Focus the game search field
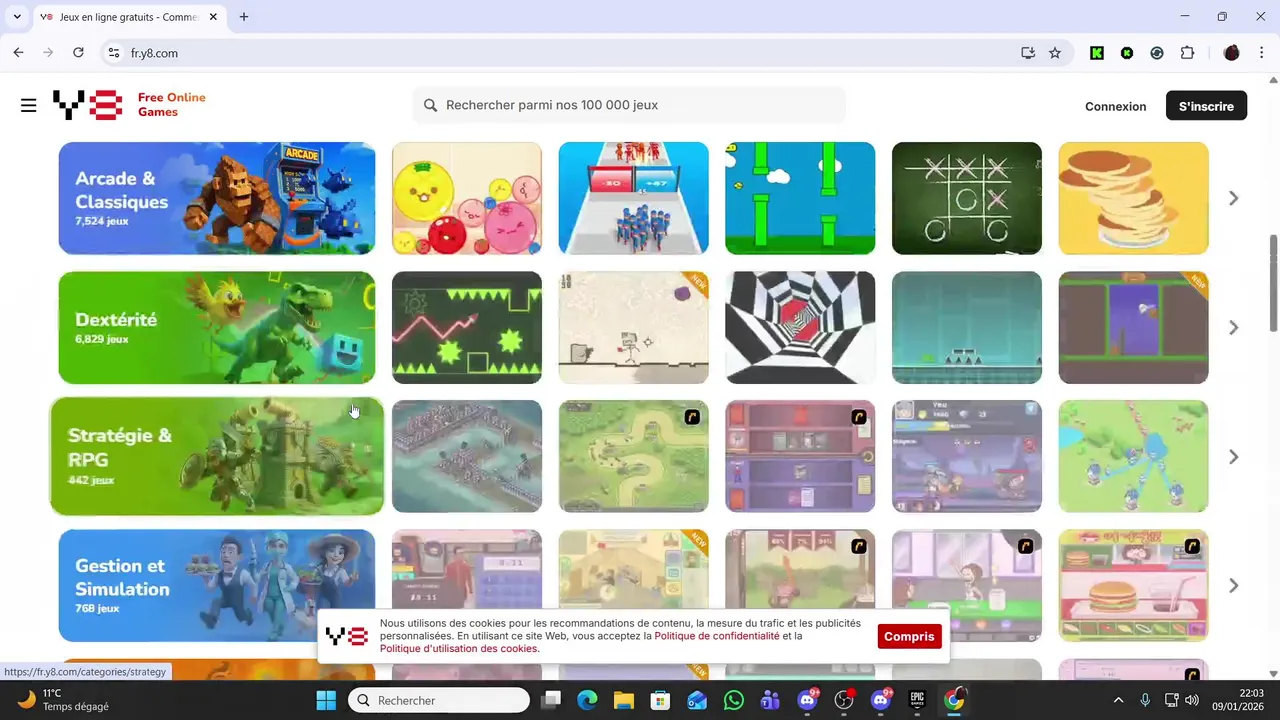The width and height of the screenshot is (1280, 720). point(629,105)
